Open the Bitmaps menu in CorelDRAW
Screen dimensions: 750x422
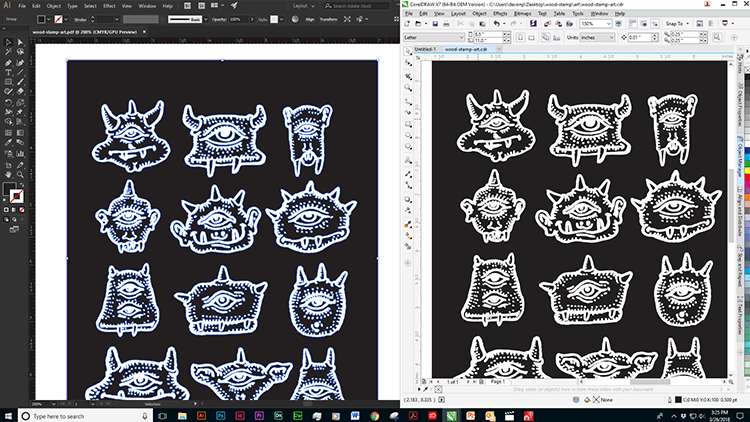[x=522, y=13]
